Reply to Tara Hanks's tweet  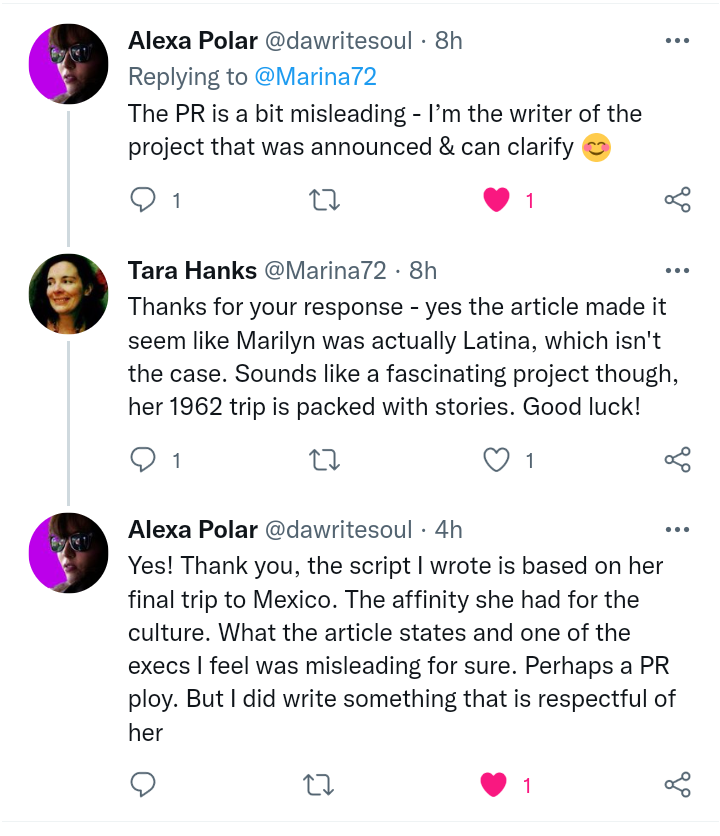point(145,460)
